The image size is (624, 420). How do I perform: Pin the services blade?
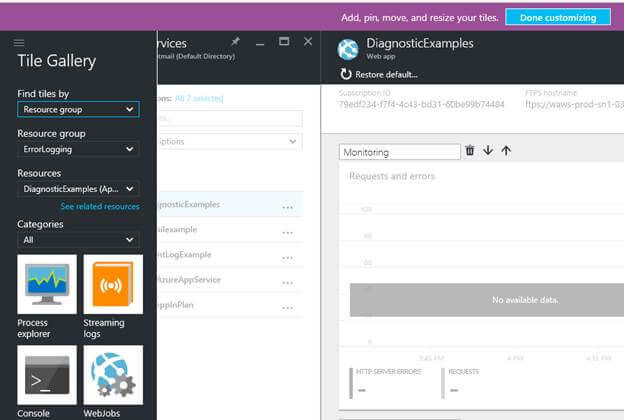(x=235, y=42)
